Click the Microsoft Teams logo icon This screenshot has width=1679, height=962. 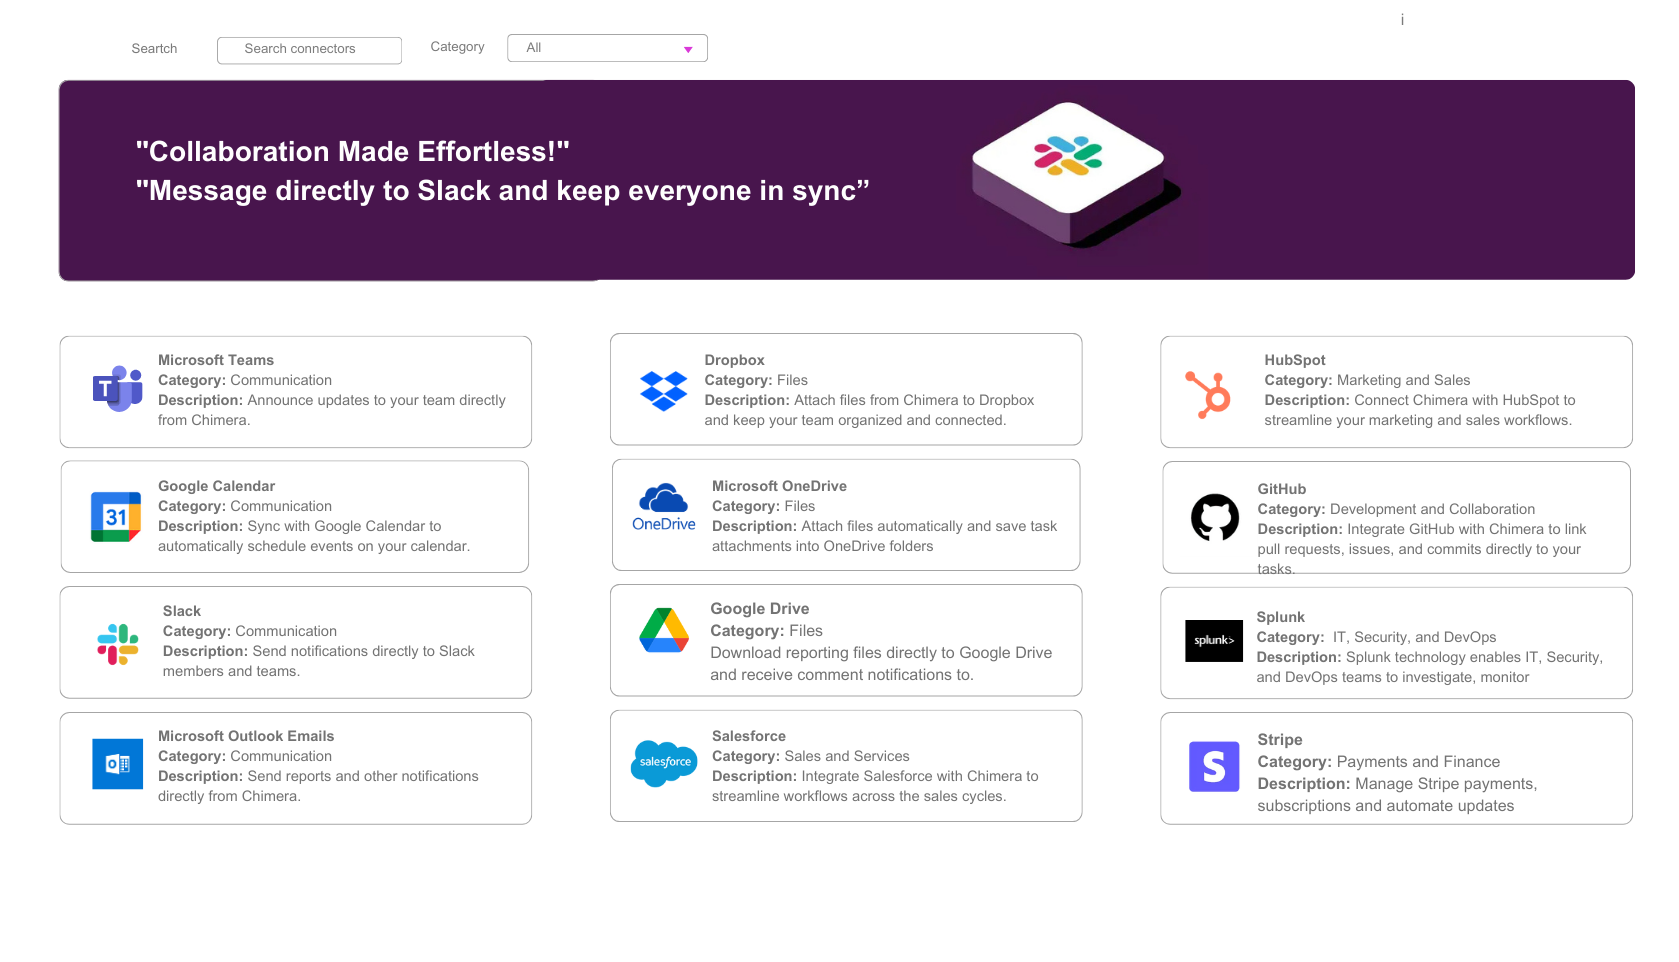point(118,389)
